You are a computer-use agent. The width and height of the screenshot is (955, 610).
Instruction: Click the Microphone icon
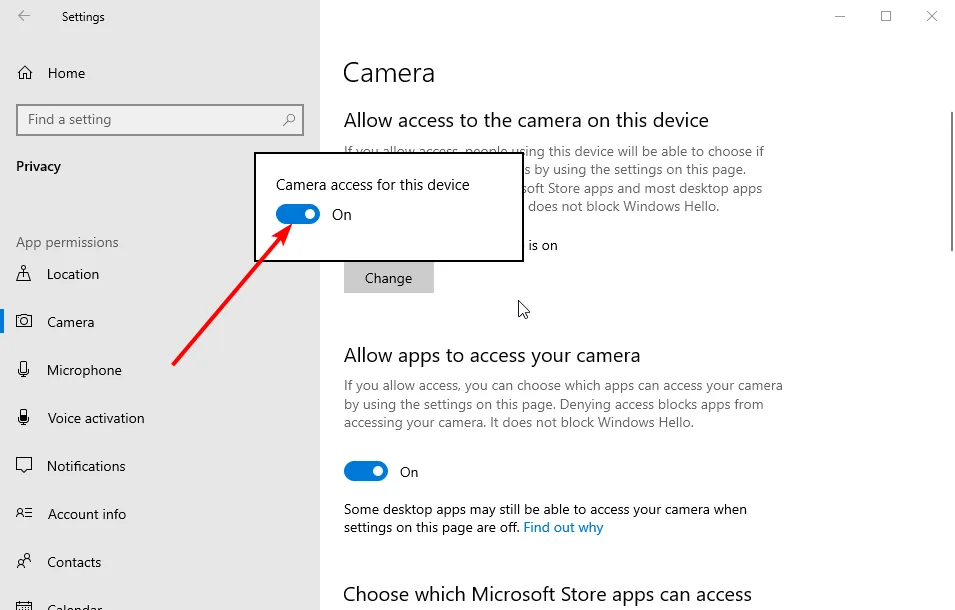pyautogui.click(x=25, y=370)
